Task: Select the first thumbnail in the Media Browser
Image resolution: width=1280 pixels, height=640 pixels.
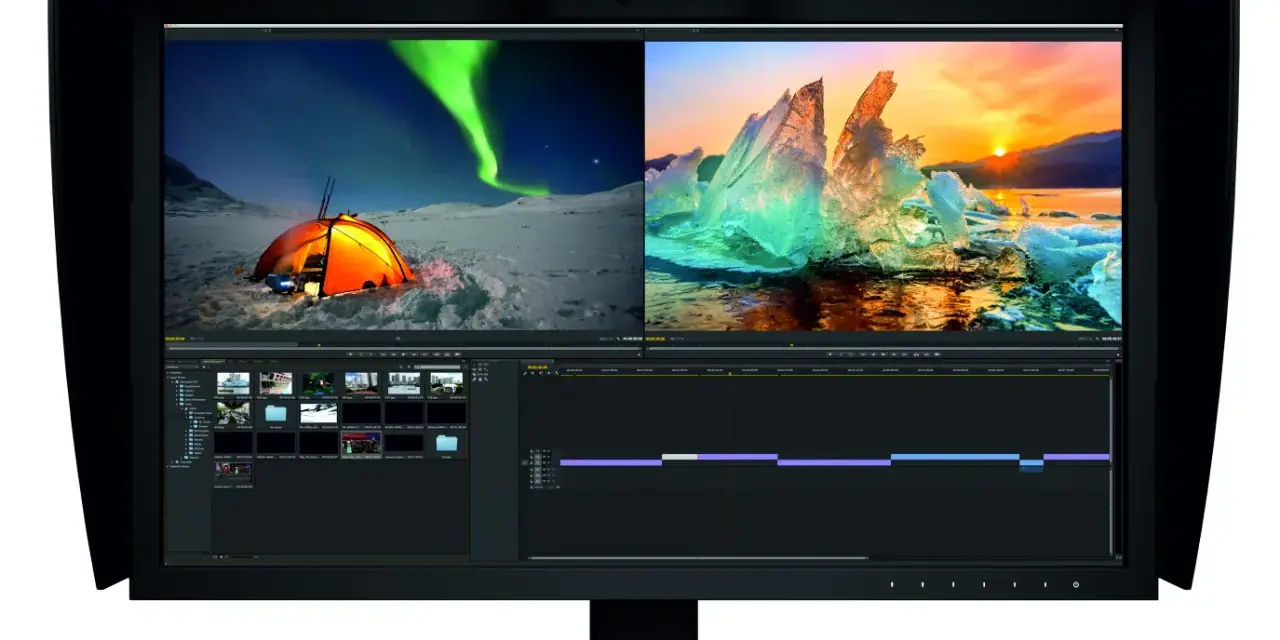Action: tap(233, 383)
